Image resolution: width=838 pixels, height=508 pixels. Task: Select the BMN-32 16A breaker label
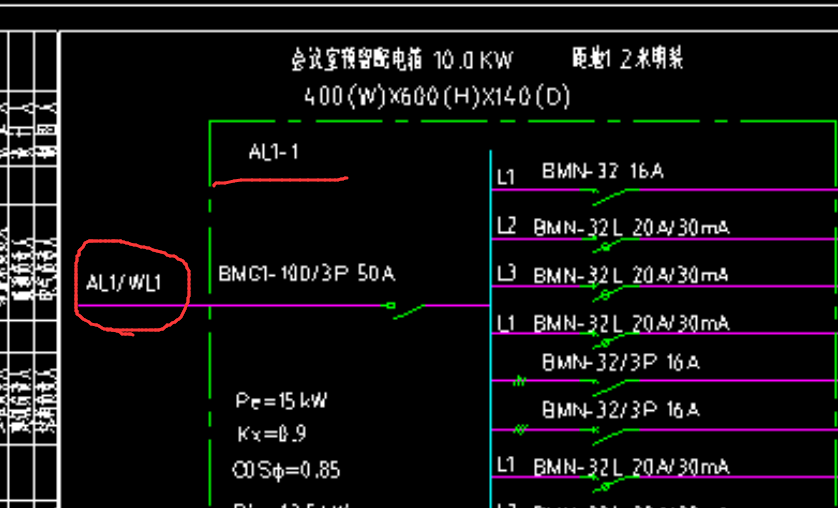coord(603,171)
